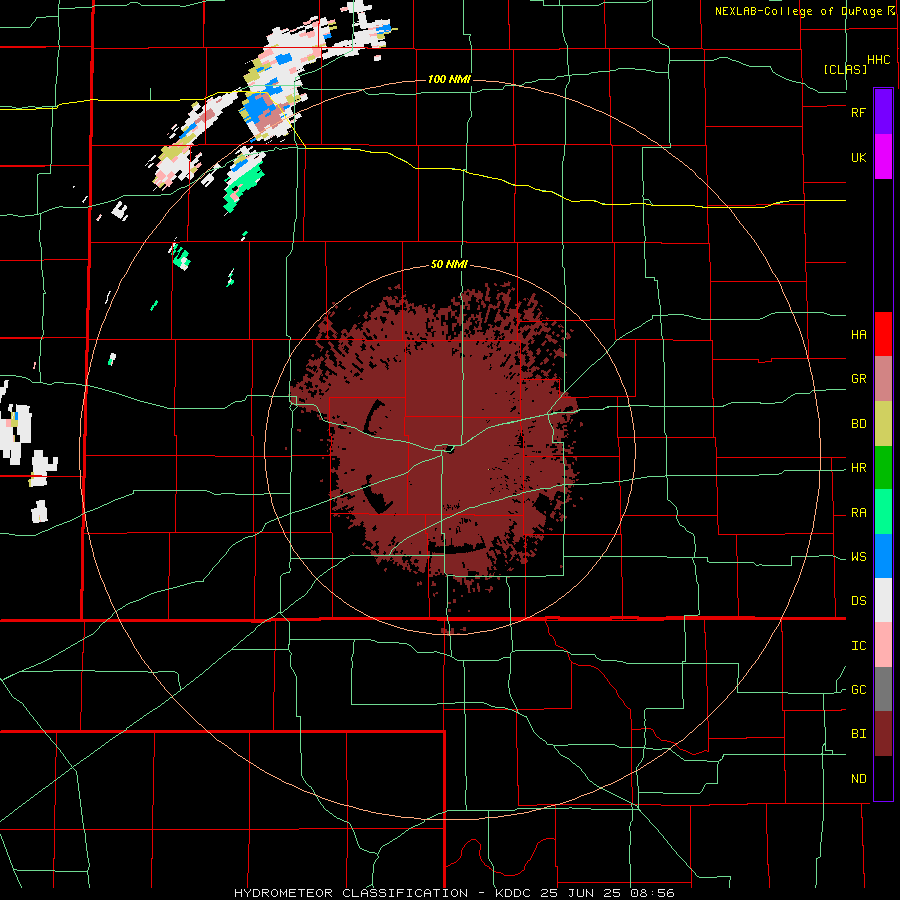The width and height of the screenshot is (900, 900).
Task: Click the 50 NMI range ring label
Action: pyautogui.click(x=449, y=264)
